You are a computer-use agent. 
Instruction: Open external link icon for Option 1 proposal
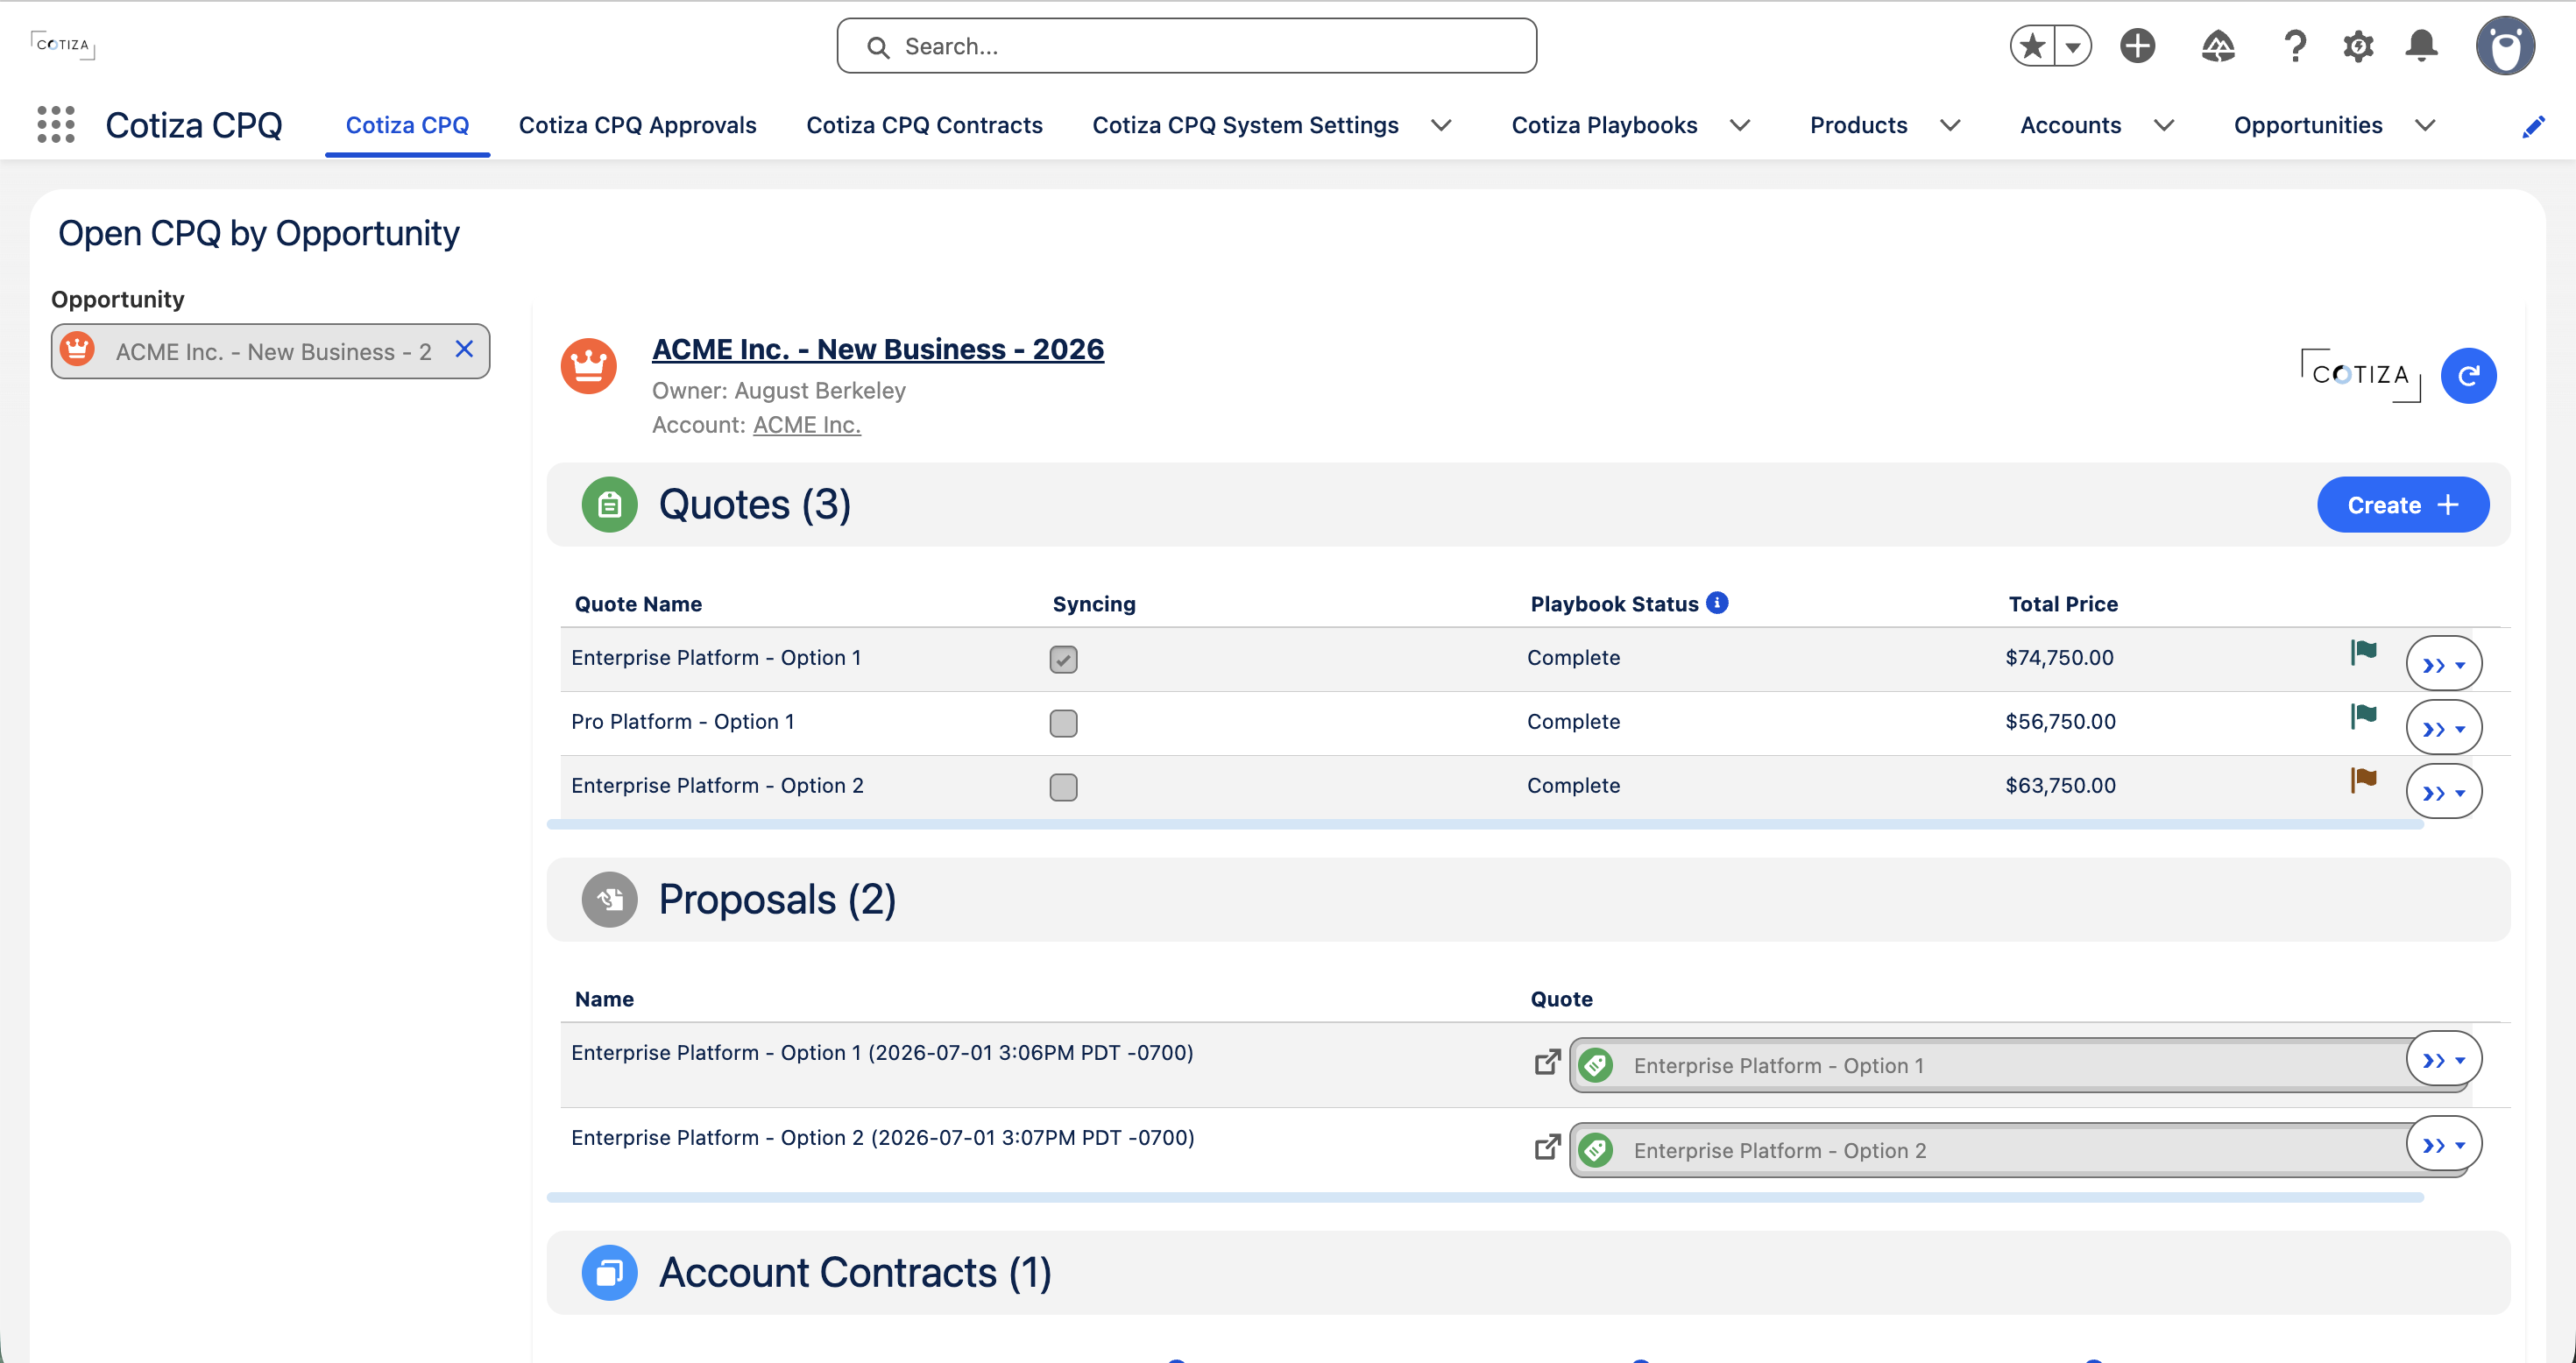point(1547,1062)
